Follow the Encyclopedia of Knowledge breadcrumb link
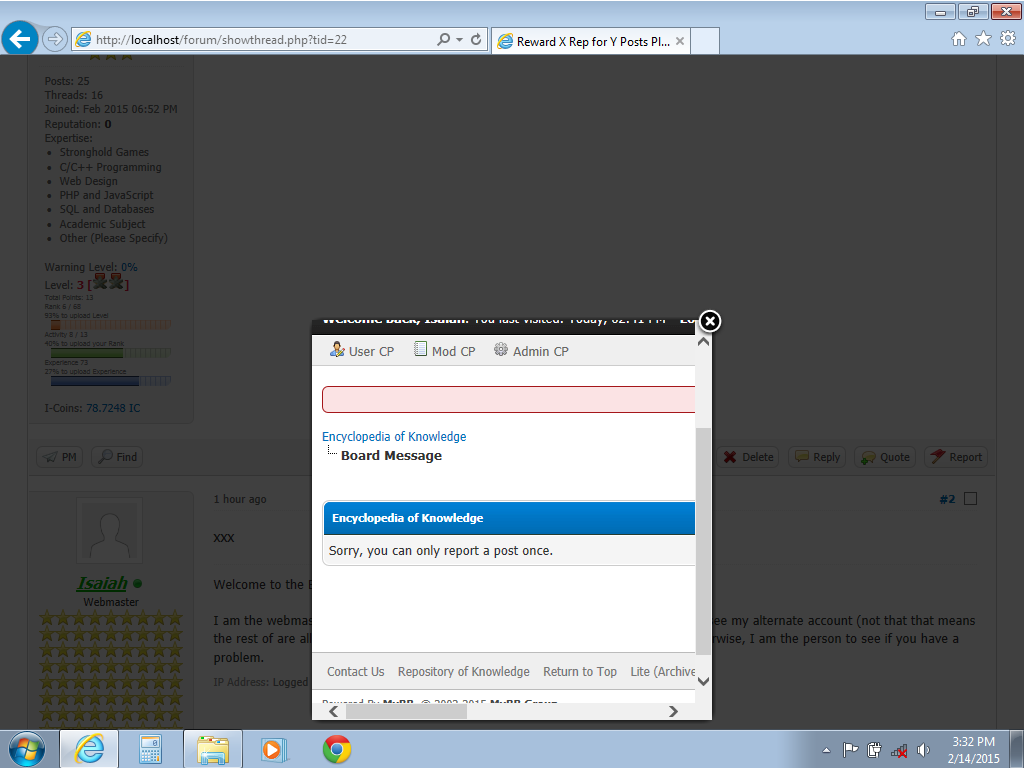 pyautogui.click(x=394, y=436)
